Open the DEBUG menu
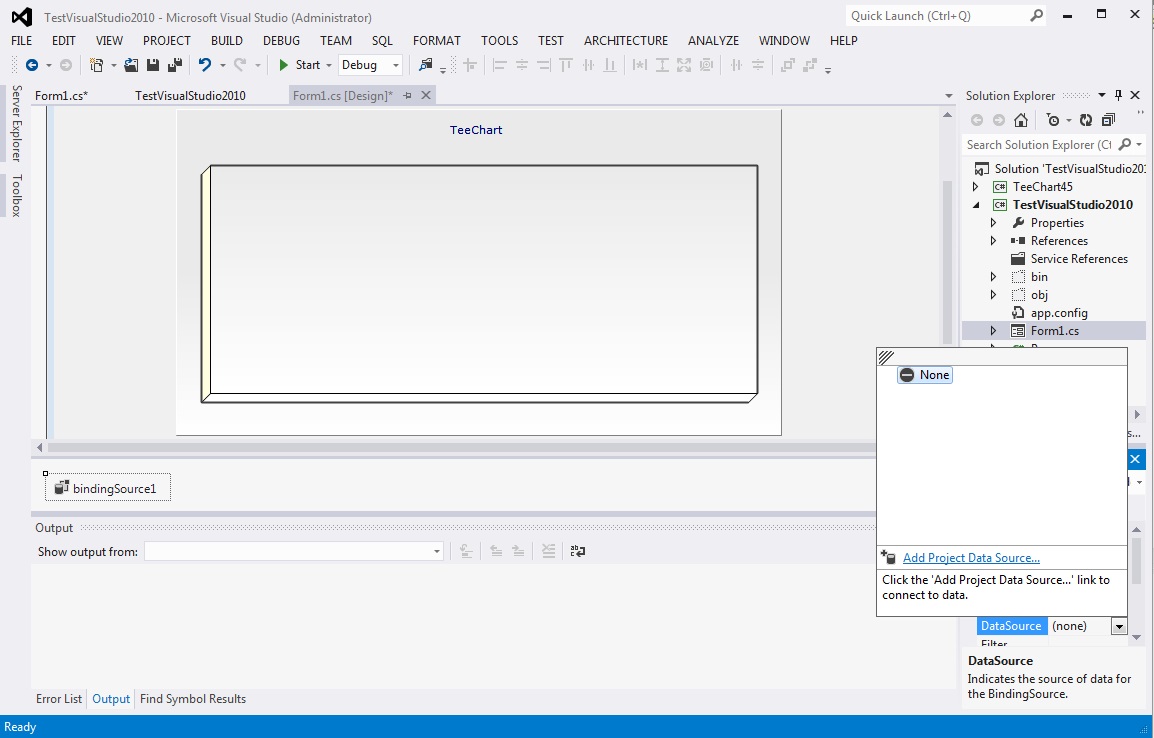The width and height of the screenshot is (1154, 738). pos(281,40)
